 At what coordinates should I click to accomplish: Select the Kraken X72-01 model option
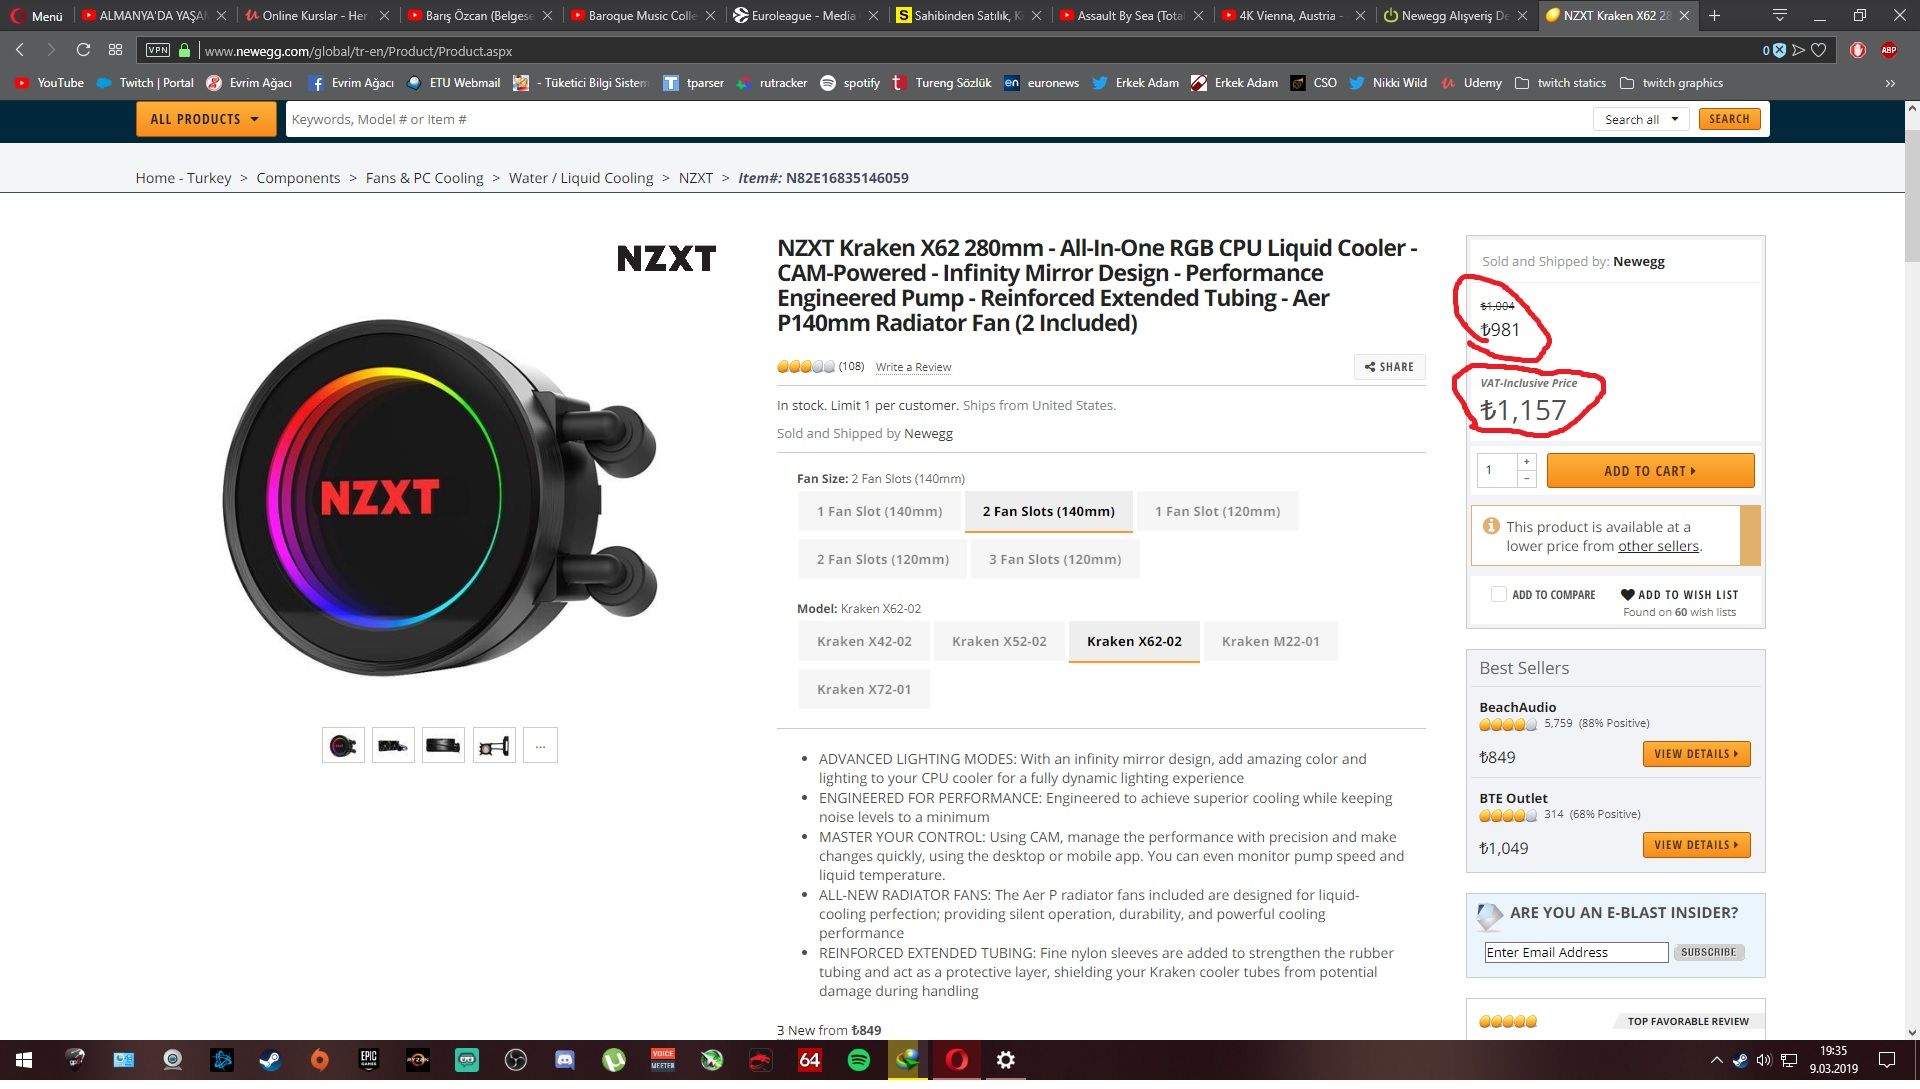(x=863, y=690)
